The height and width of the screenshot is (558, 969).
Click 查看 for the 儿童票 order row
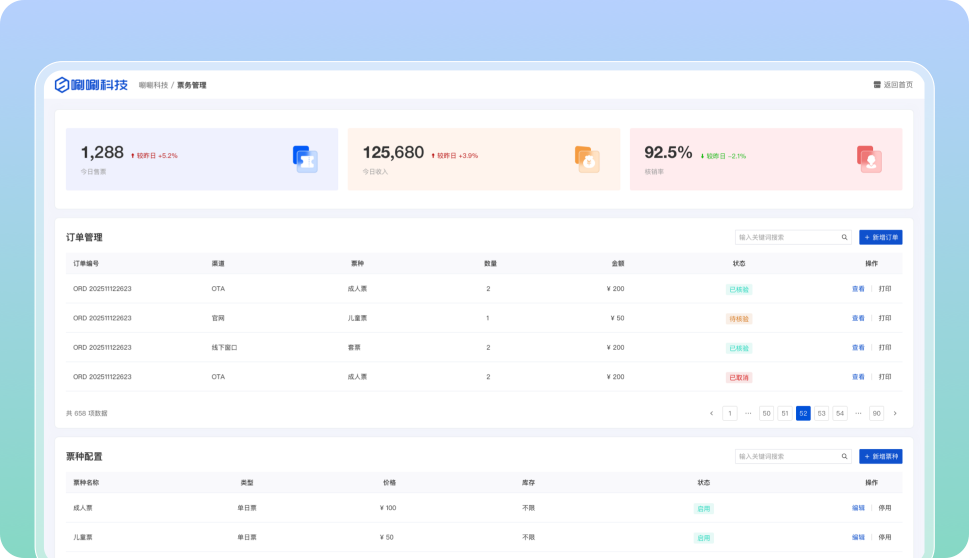pyautogui.click(x=858, y=318)
